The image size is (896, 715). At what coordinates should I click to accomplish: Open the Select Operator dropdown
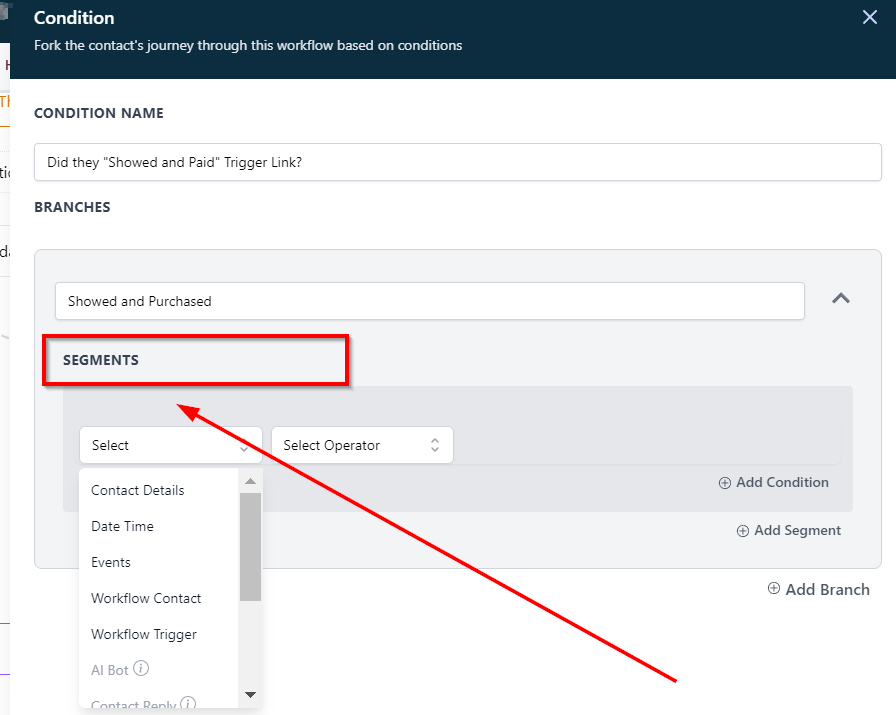(x=361, y=445)
